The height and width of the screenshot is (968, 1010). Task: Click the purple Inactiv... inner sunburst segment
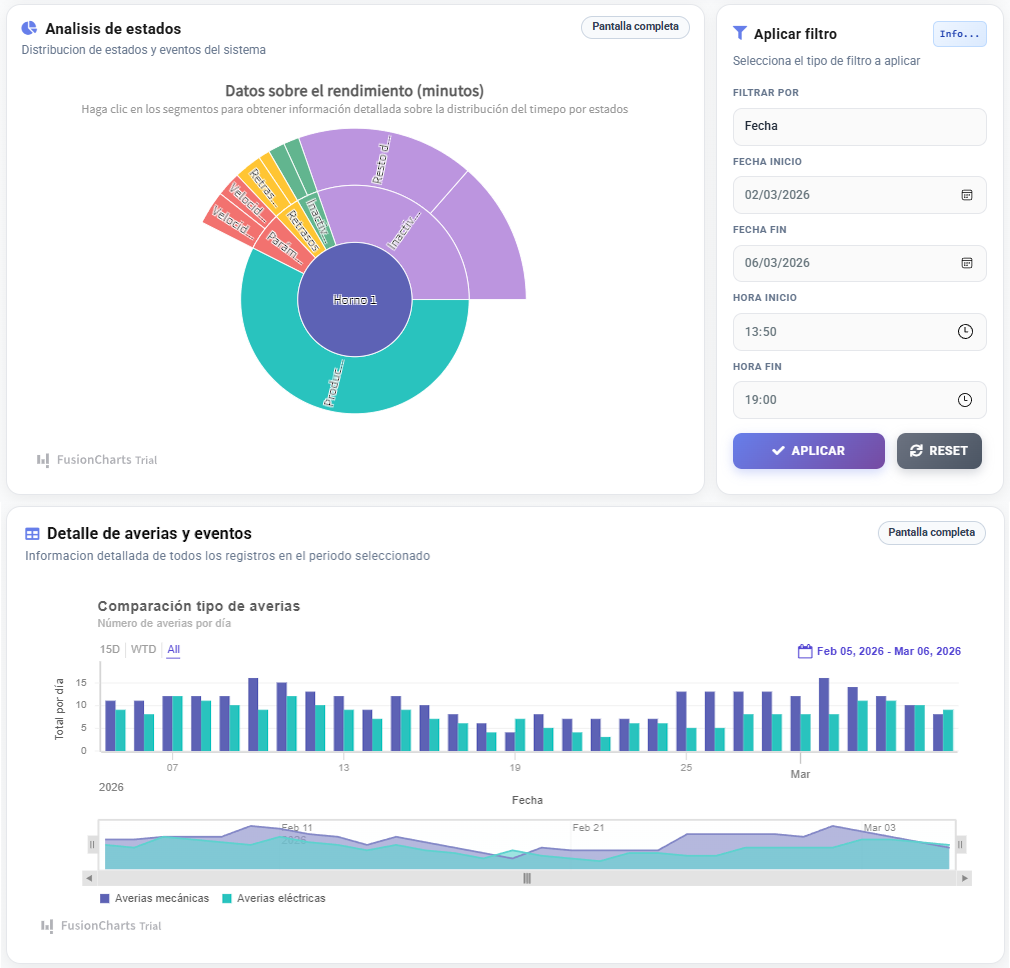pyautogui.click(x=406, y=232)
